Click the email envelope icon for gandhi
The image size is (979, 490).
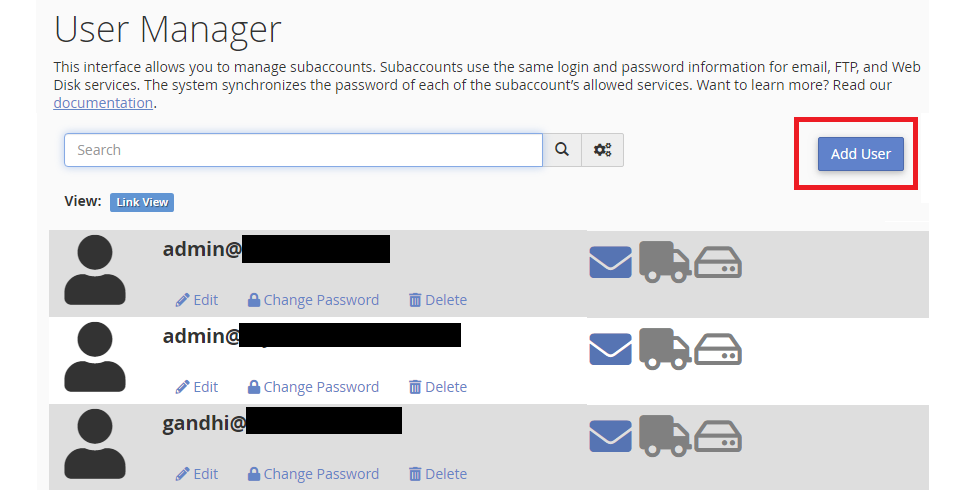[x=611, y=436]
